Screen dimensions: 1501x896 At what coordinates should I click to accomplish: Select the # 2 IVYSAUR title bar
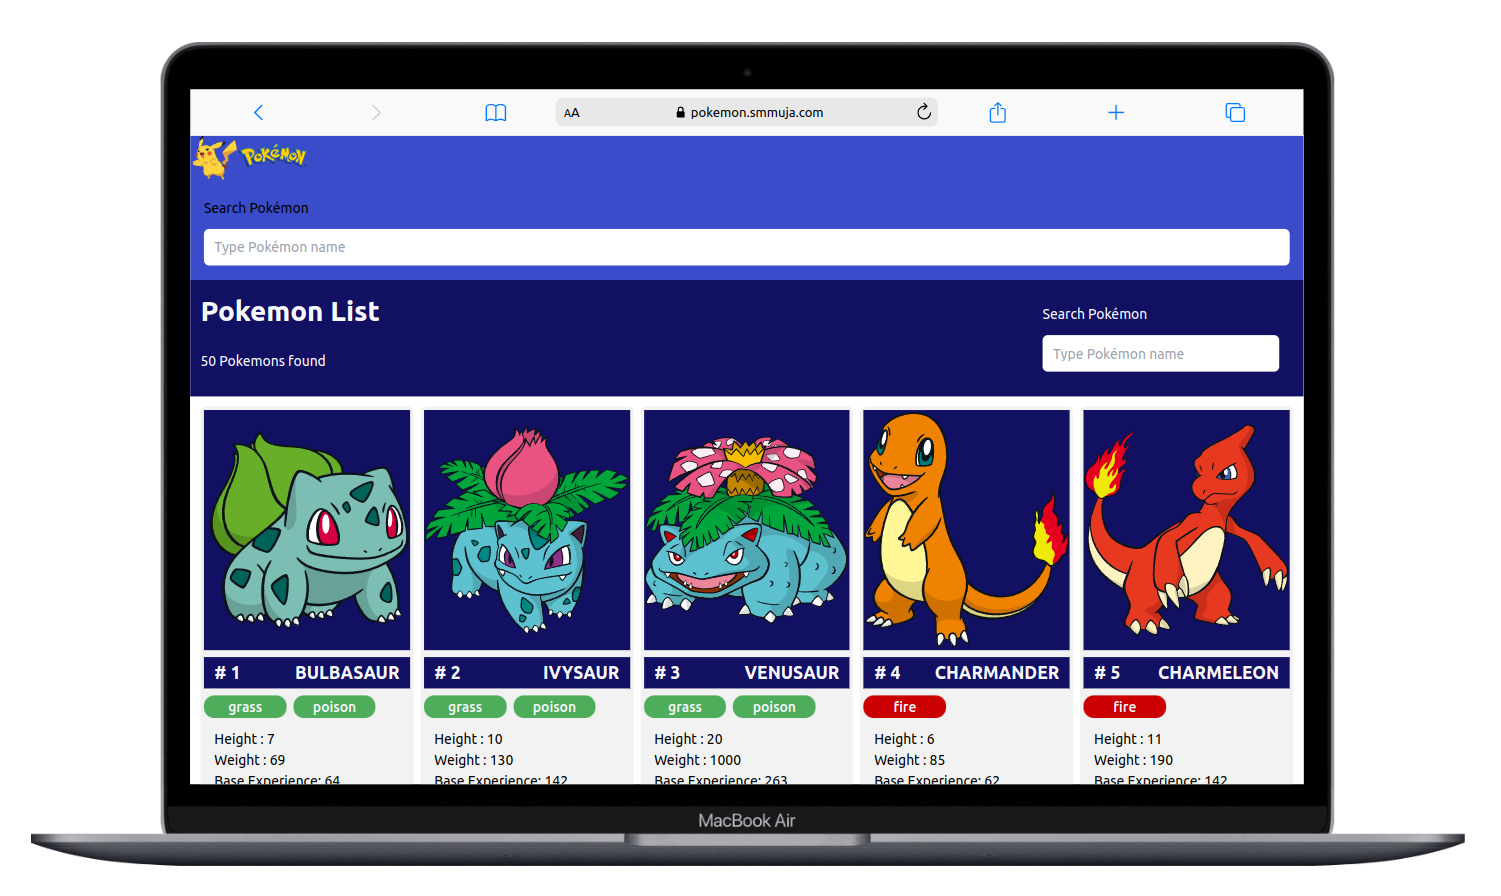[527, 673]
